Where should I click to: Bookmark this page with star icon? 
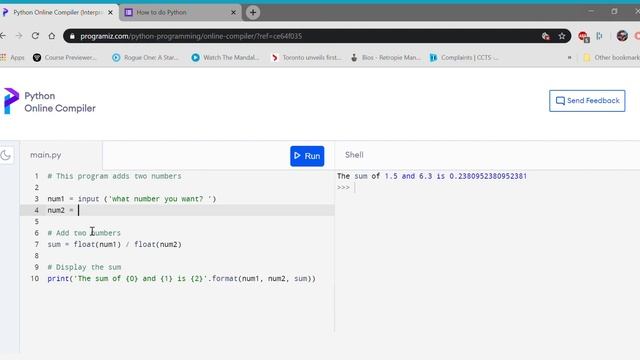pos(562,36)
